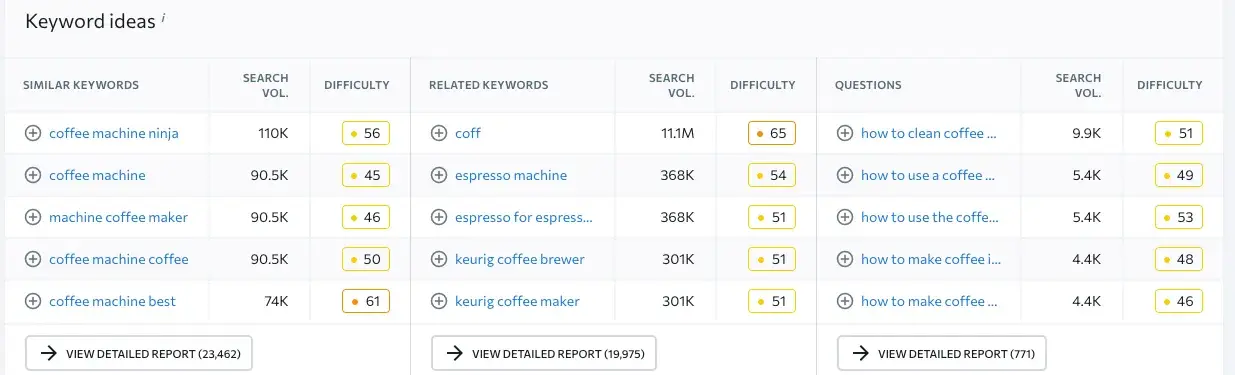Image resolution: width=1235 pixels, height=375 pixels.
Task: Open question 'how to clean coffee ...'
Action: 929,133
